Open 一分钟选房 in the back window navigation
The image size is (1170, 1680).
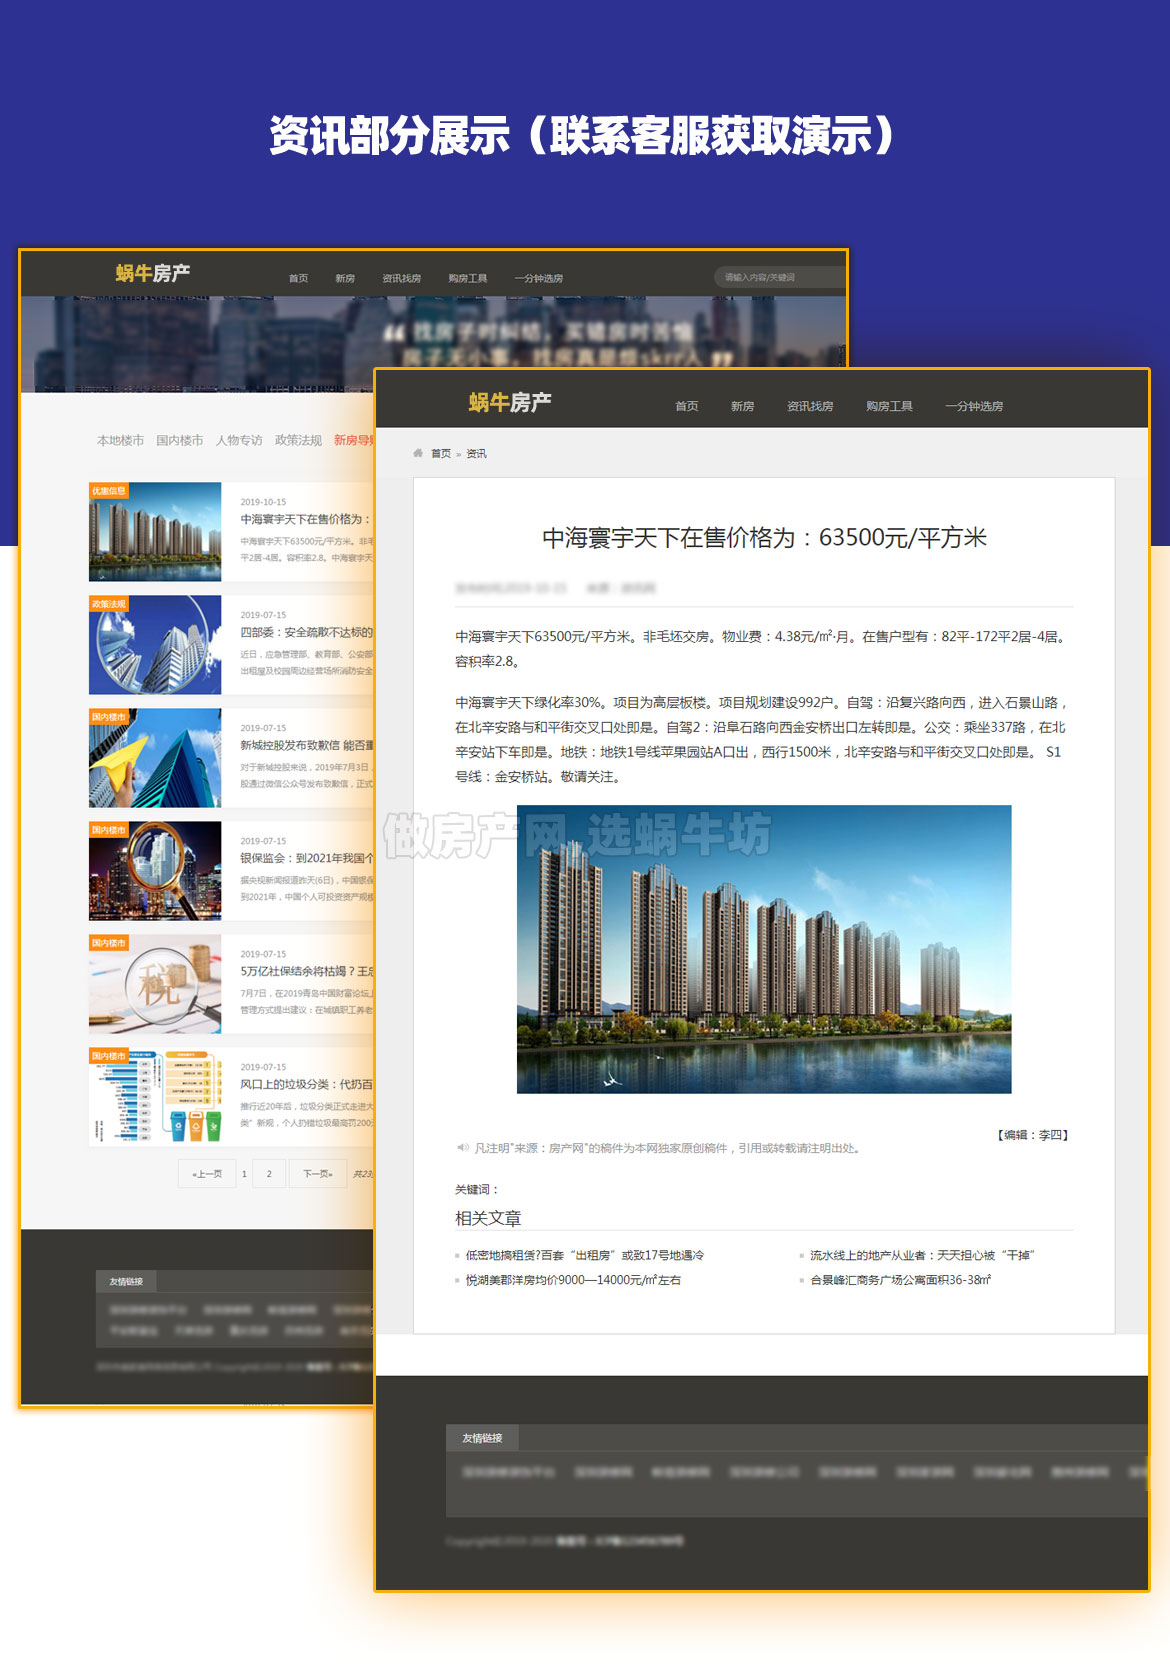pos(538,278)
